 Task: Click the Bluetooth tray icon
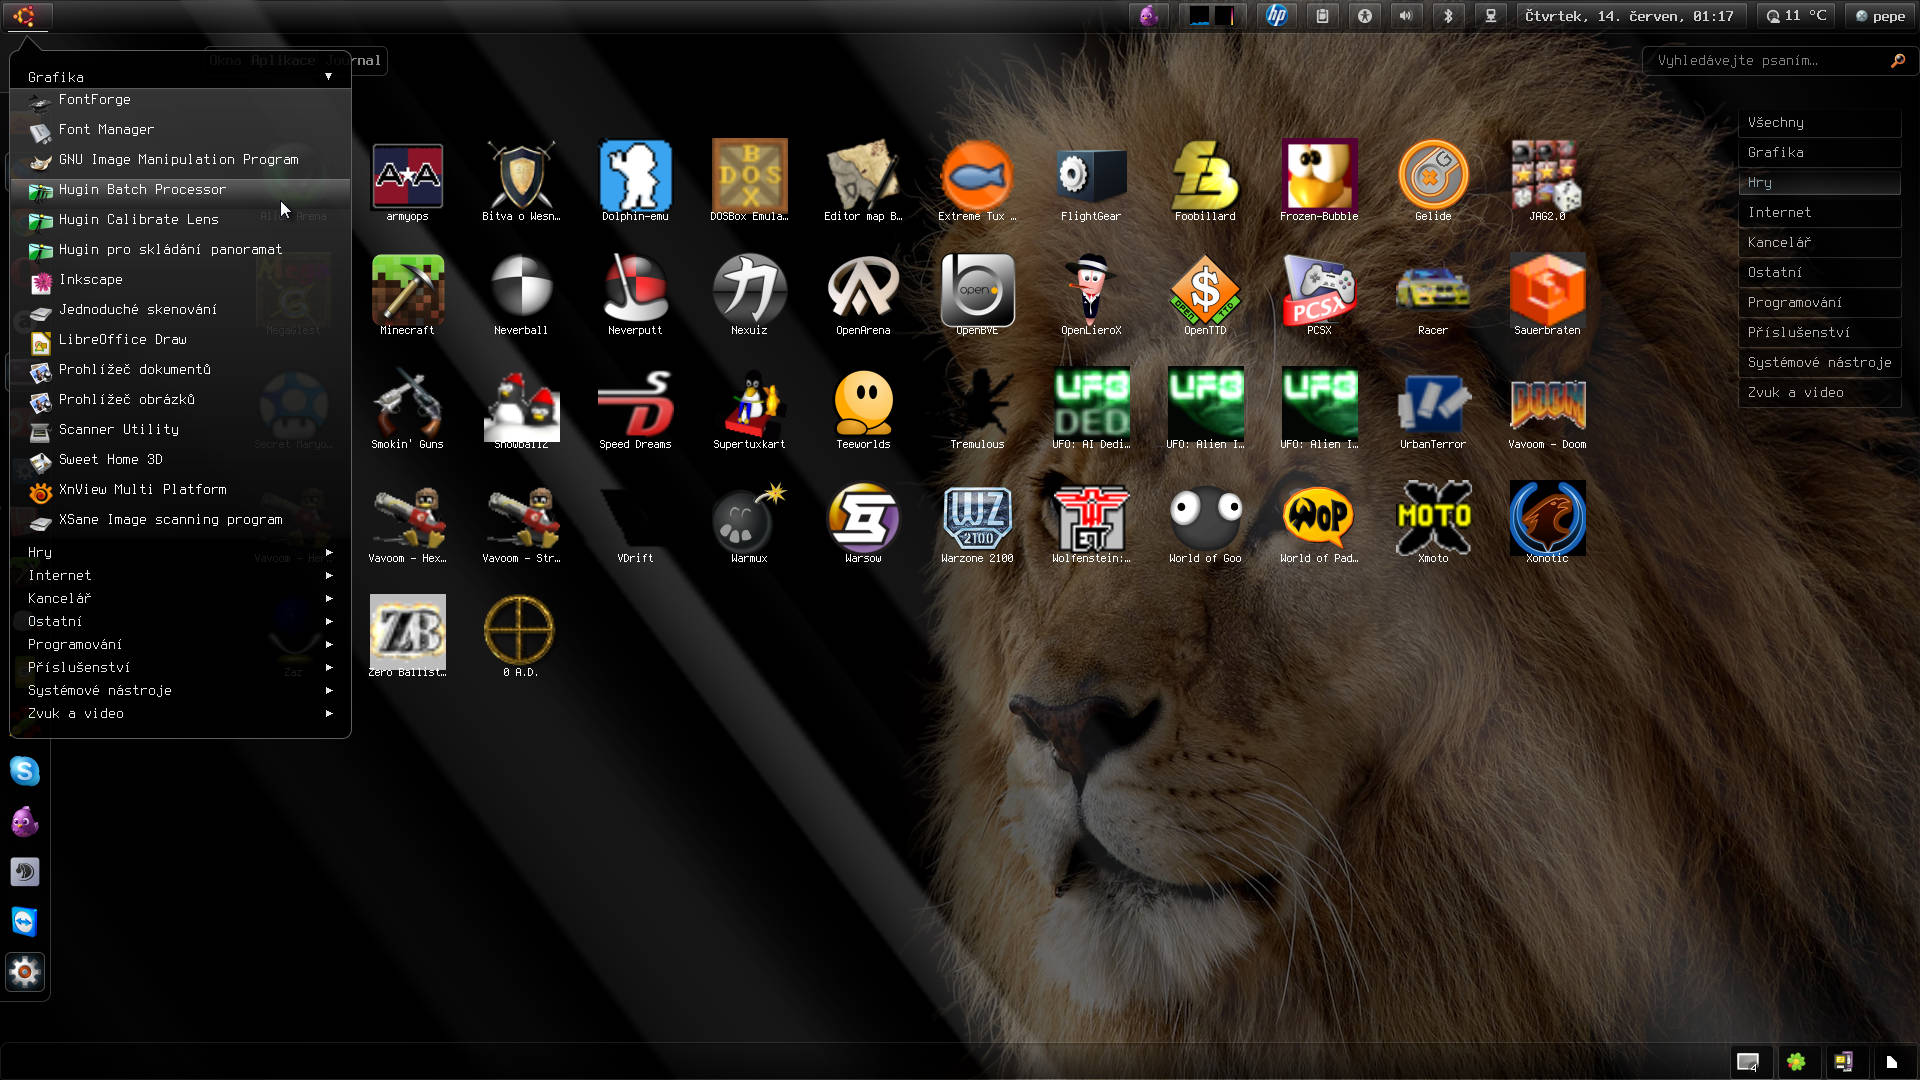1448,16
